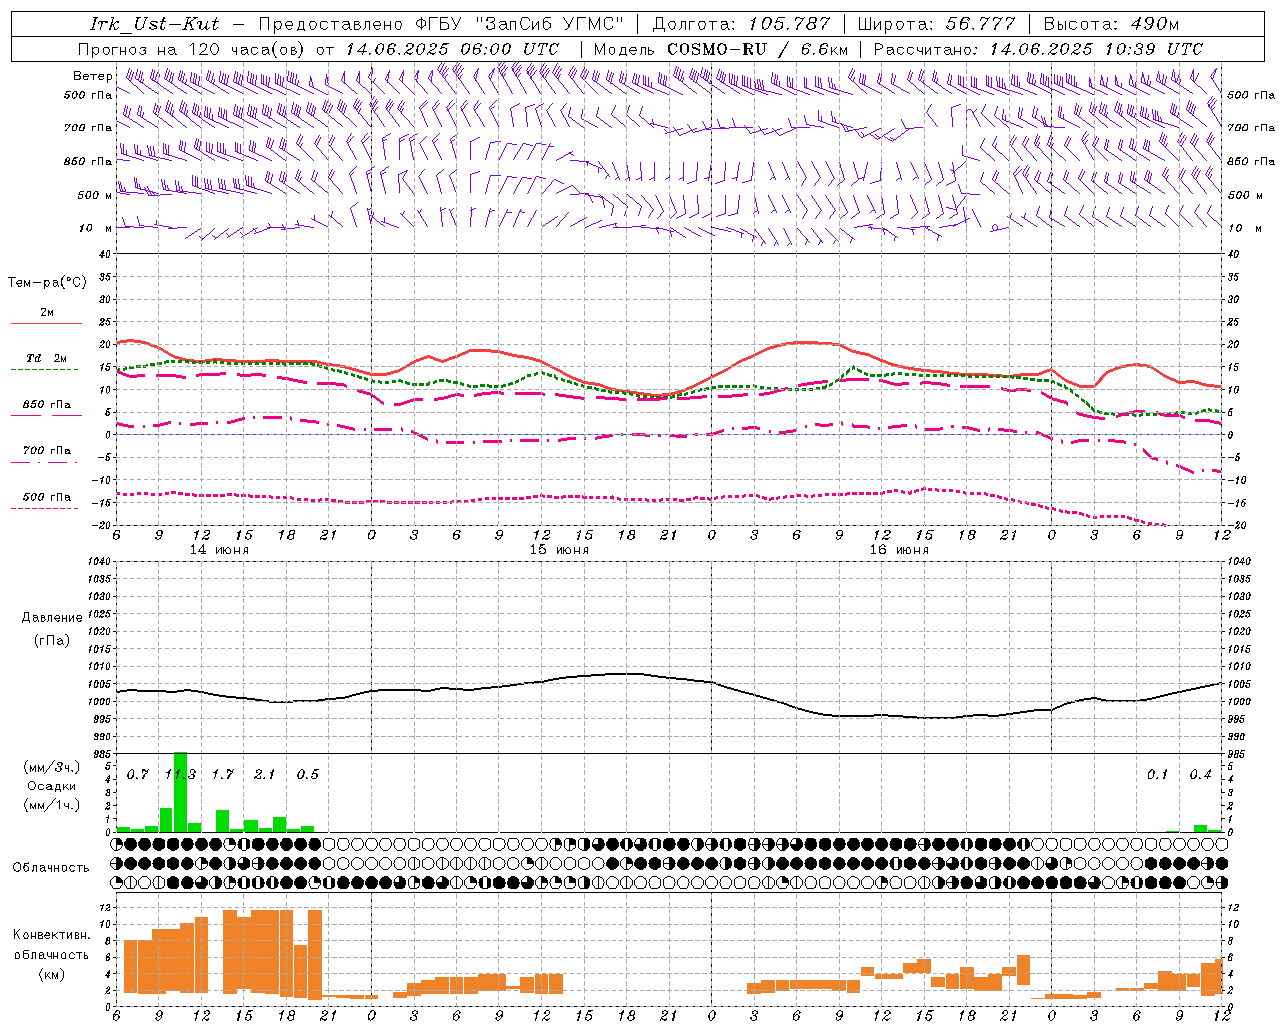Select the Тем-ра(°C) axis label
The image size is (1280, 1024).
tap(47, 283)
